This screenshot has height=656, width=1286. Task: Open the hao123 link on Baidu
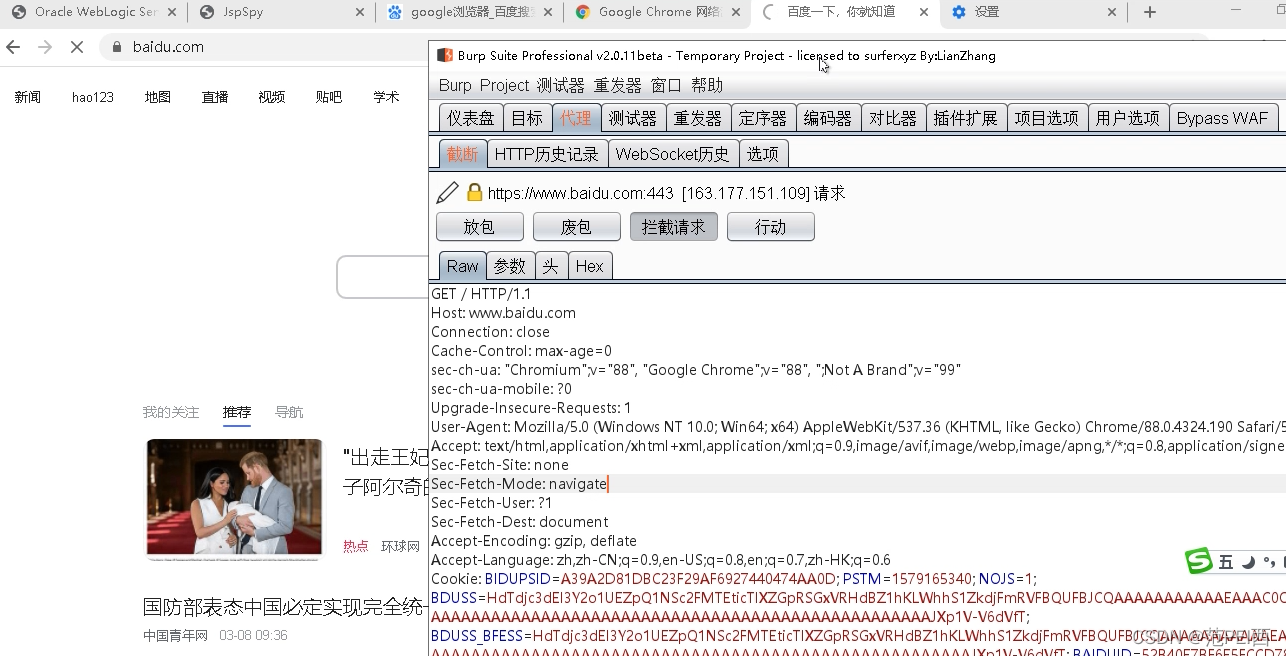tap(93, 97)
